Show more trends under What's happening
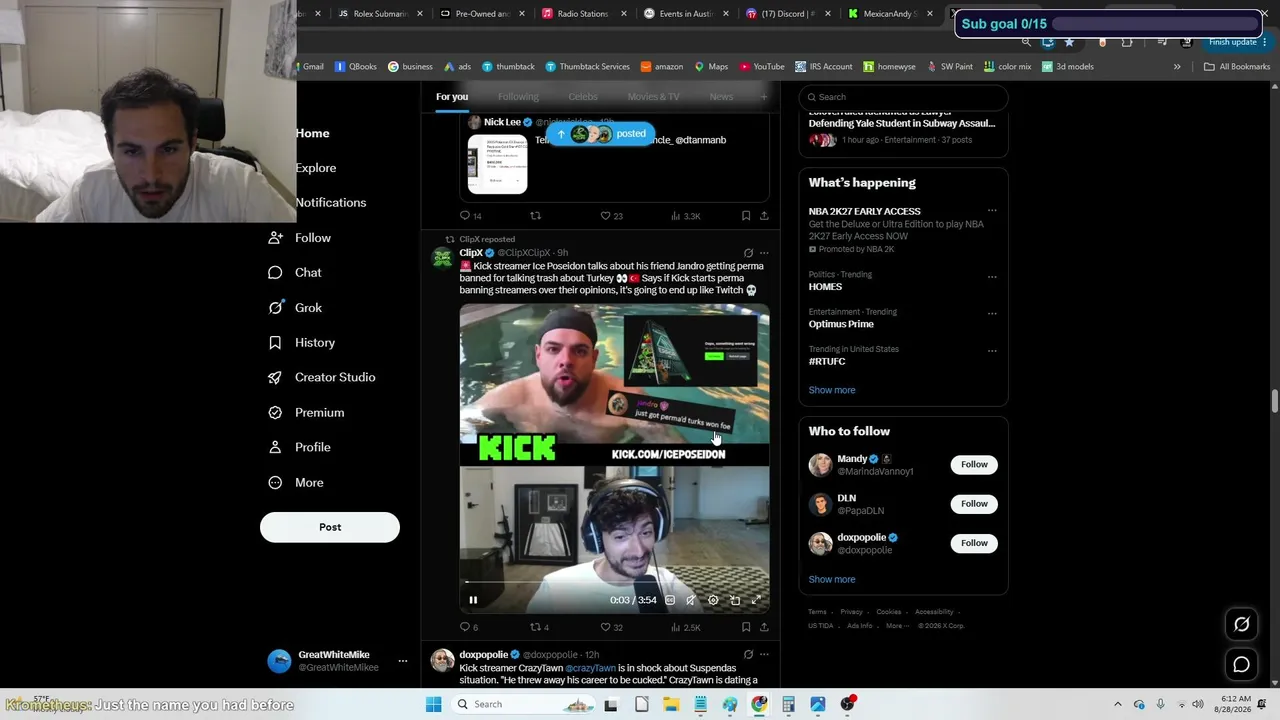Viewport: 1280px width, 720px height. [832, 390]
